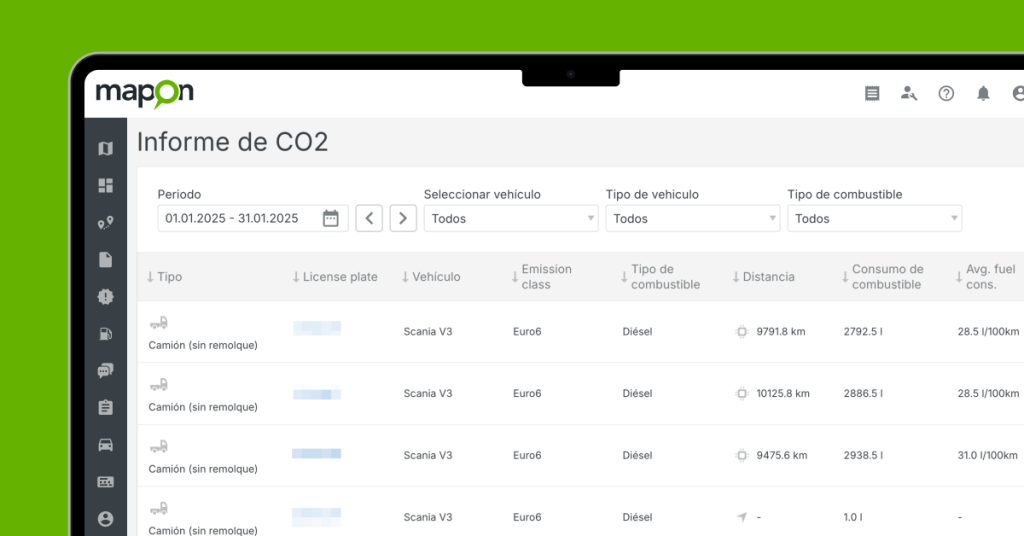Sort by Avg. fuel cons. column

tap(985, 277)
